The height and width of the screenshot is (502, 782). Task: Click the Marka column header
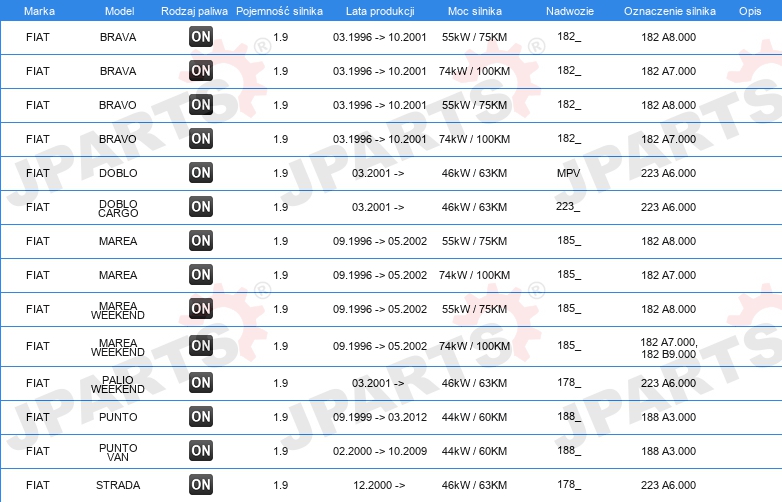click(39, 11)
